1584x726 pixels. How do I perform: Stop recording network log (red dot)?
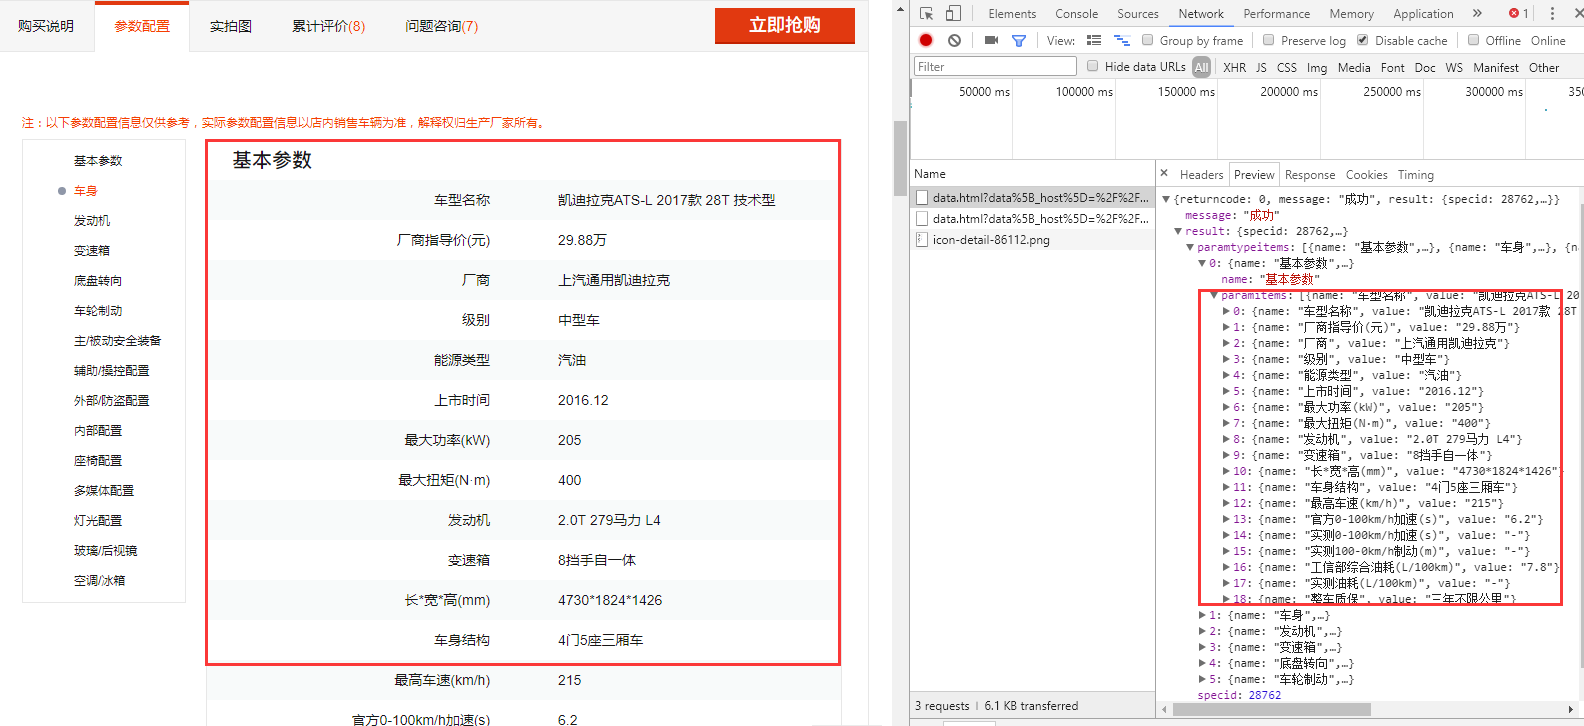click(926, 40)
